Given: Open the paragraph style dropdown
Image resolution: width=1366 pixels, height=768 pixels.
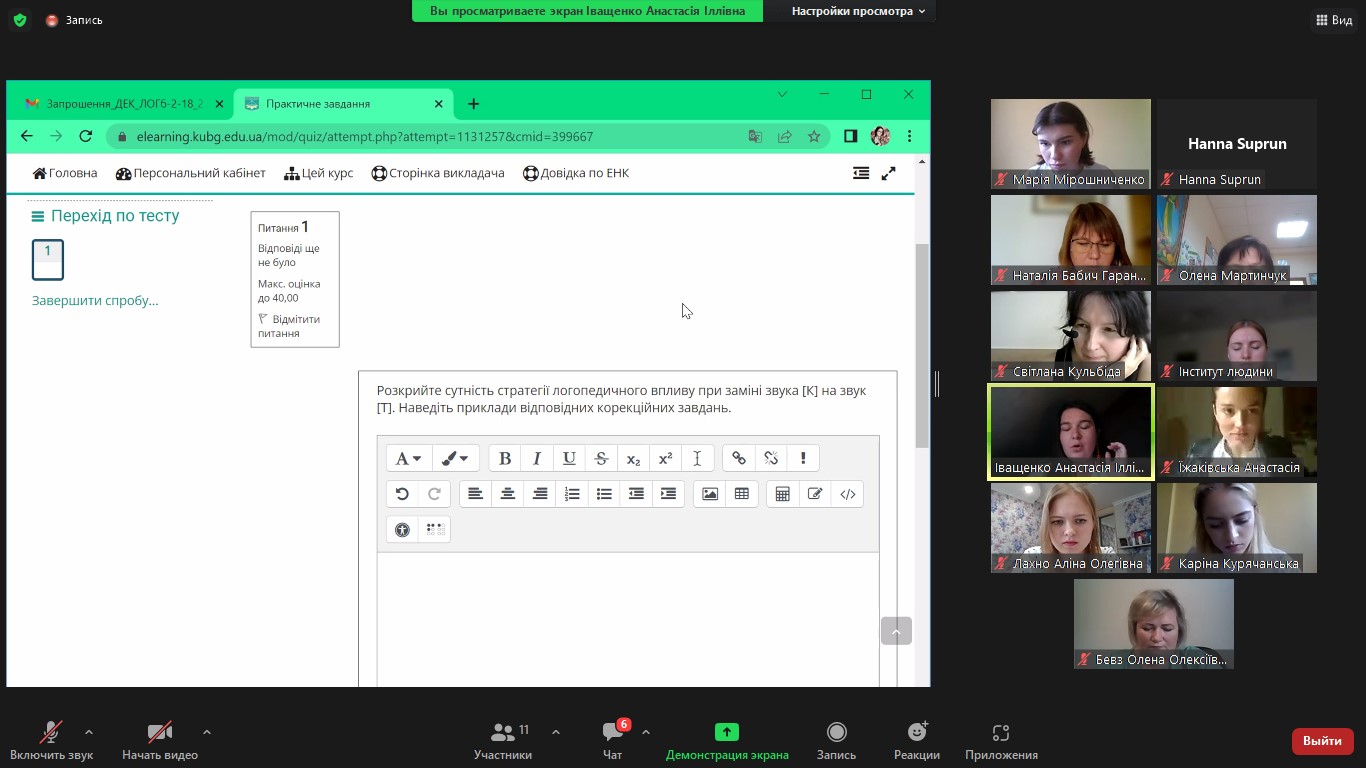Looking at the screenshot, I should coord(408,458).
